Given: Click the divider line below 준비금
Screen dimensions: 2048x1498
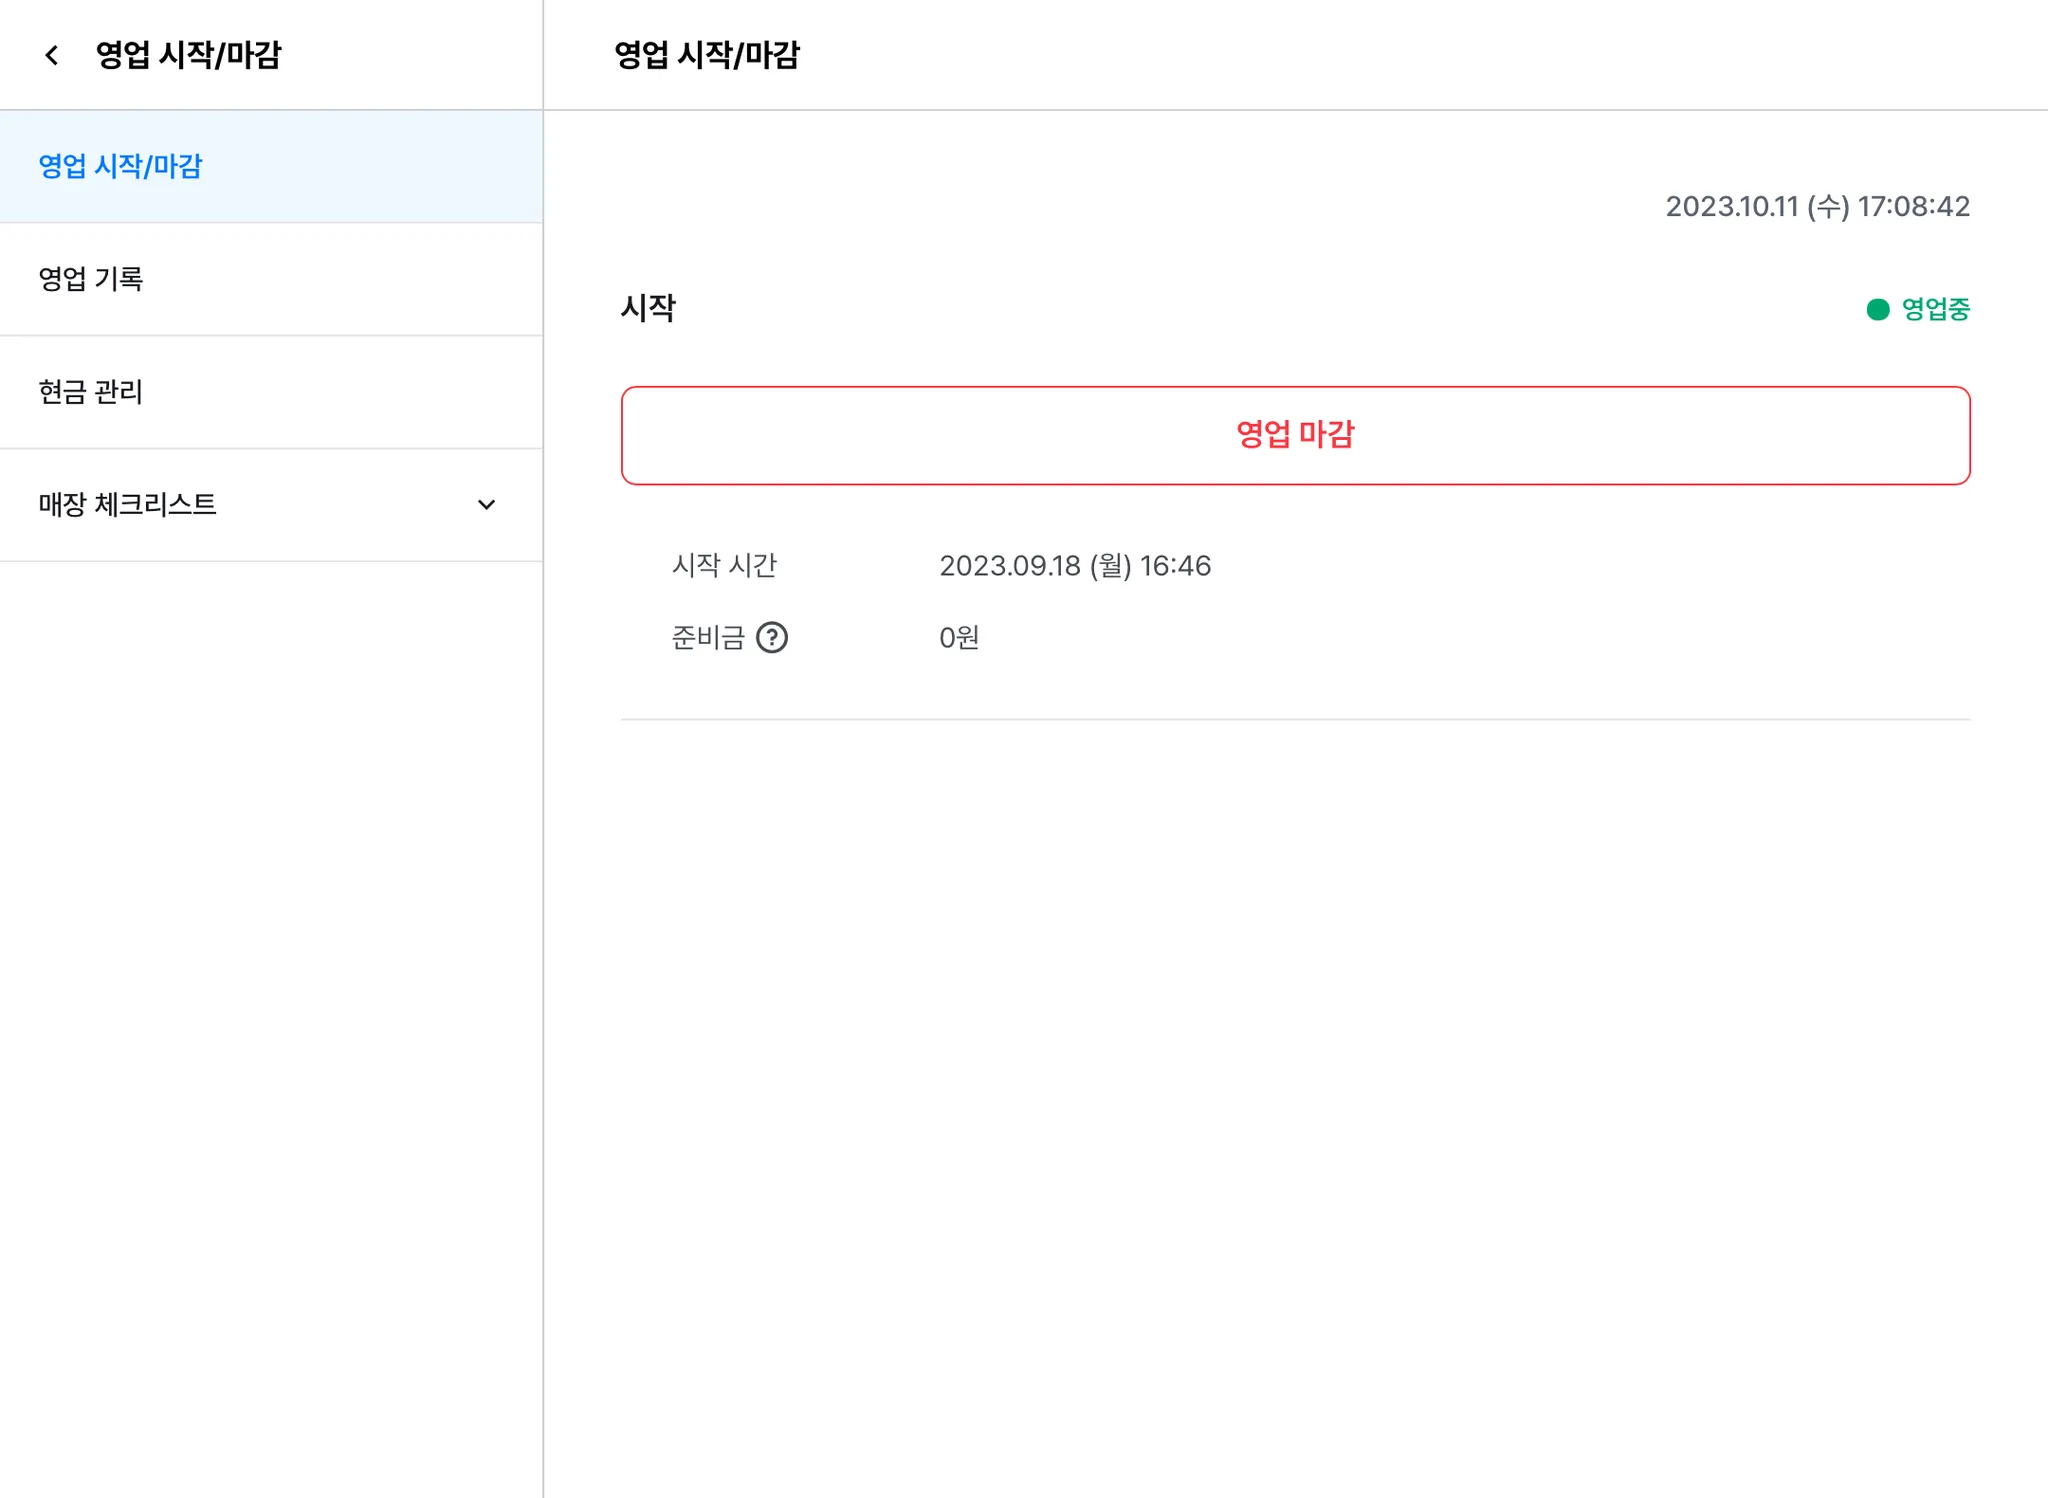Looking at the screenshot, I should [x=1295, y=719].
